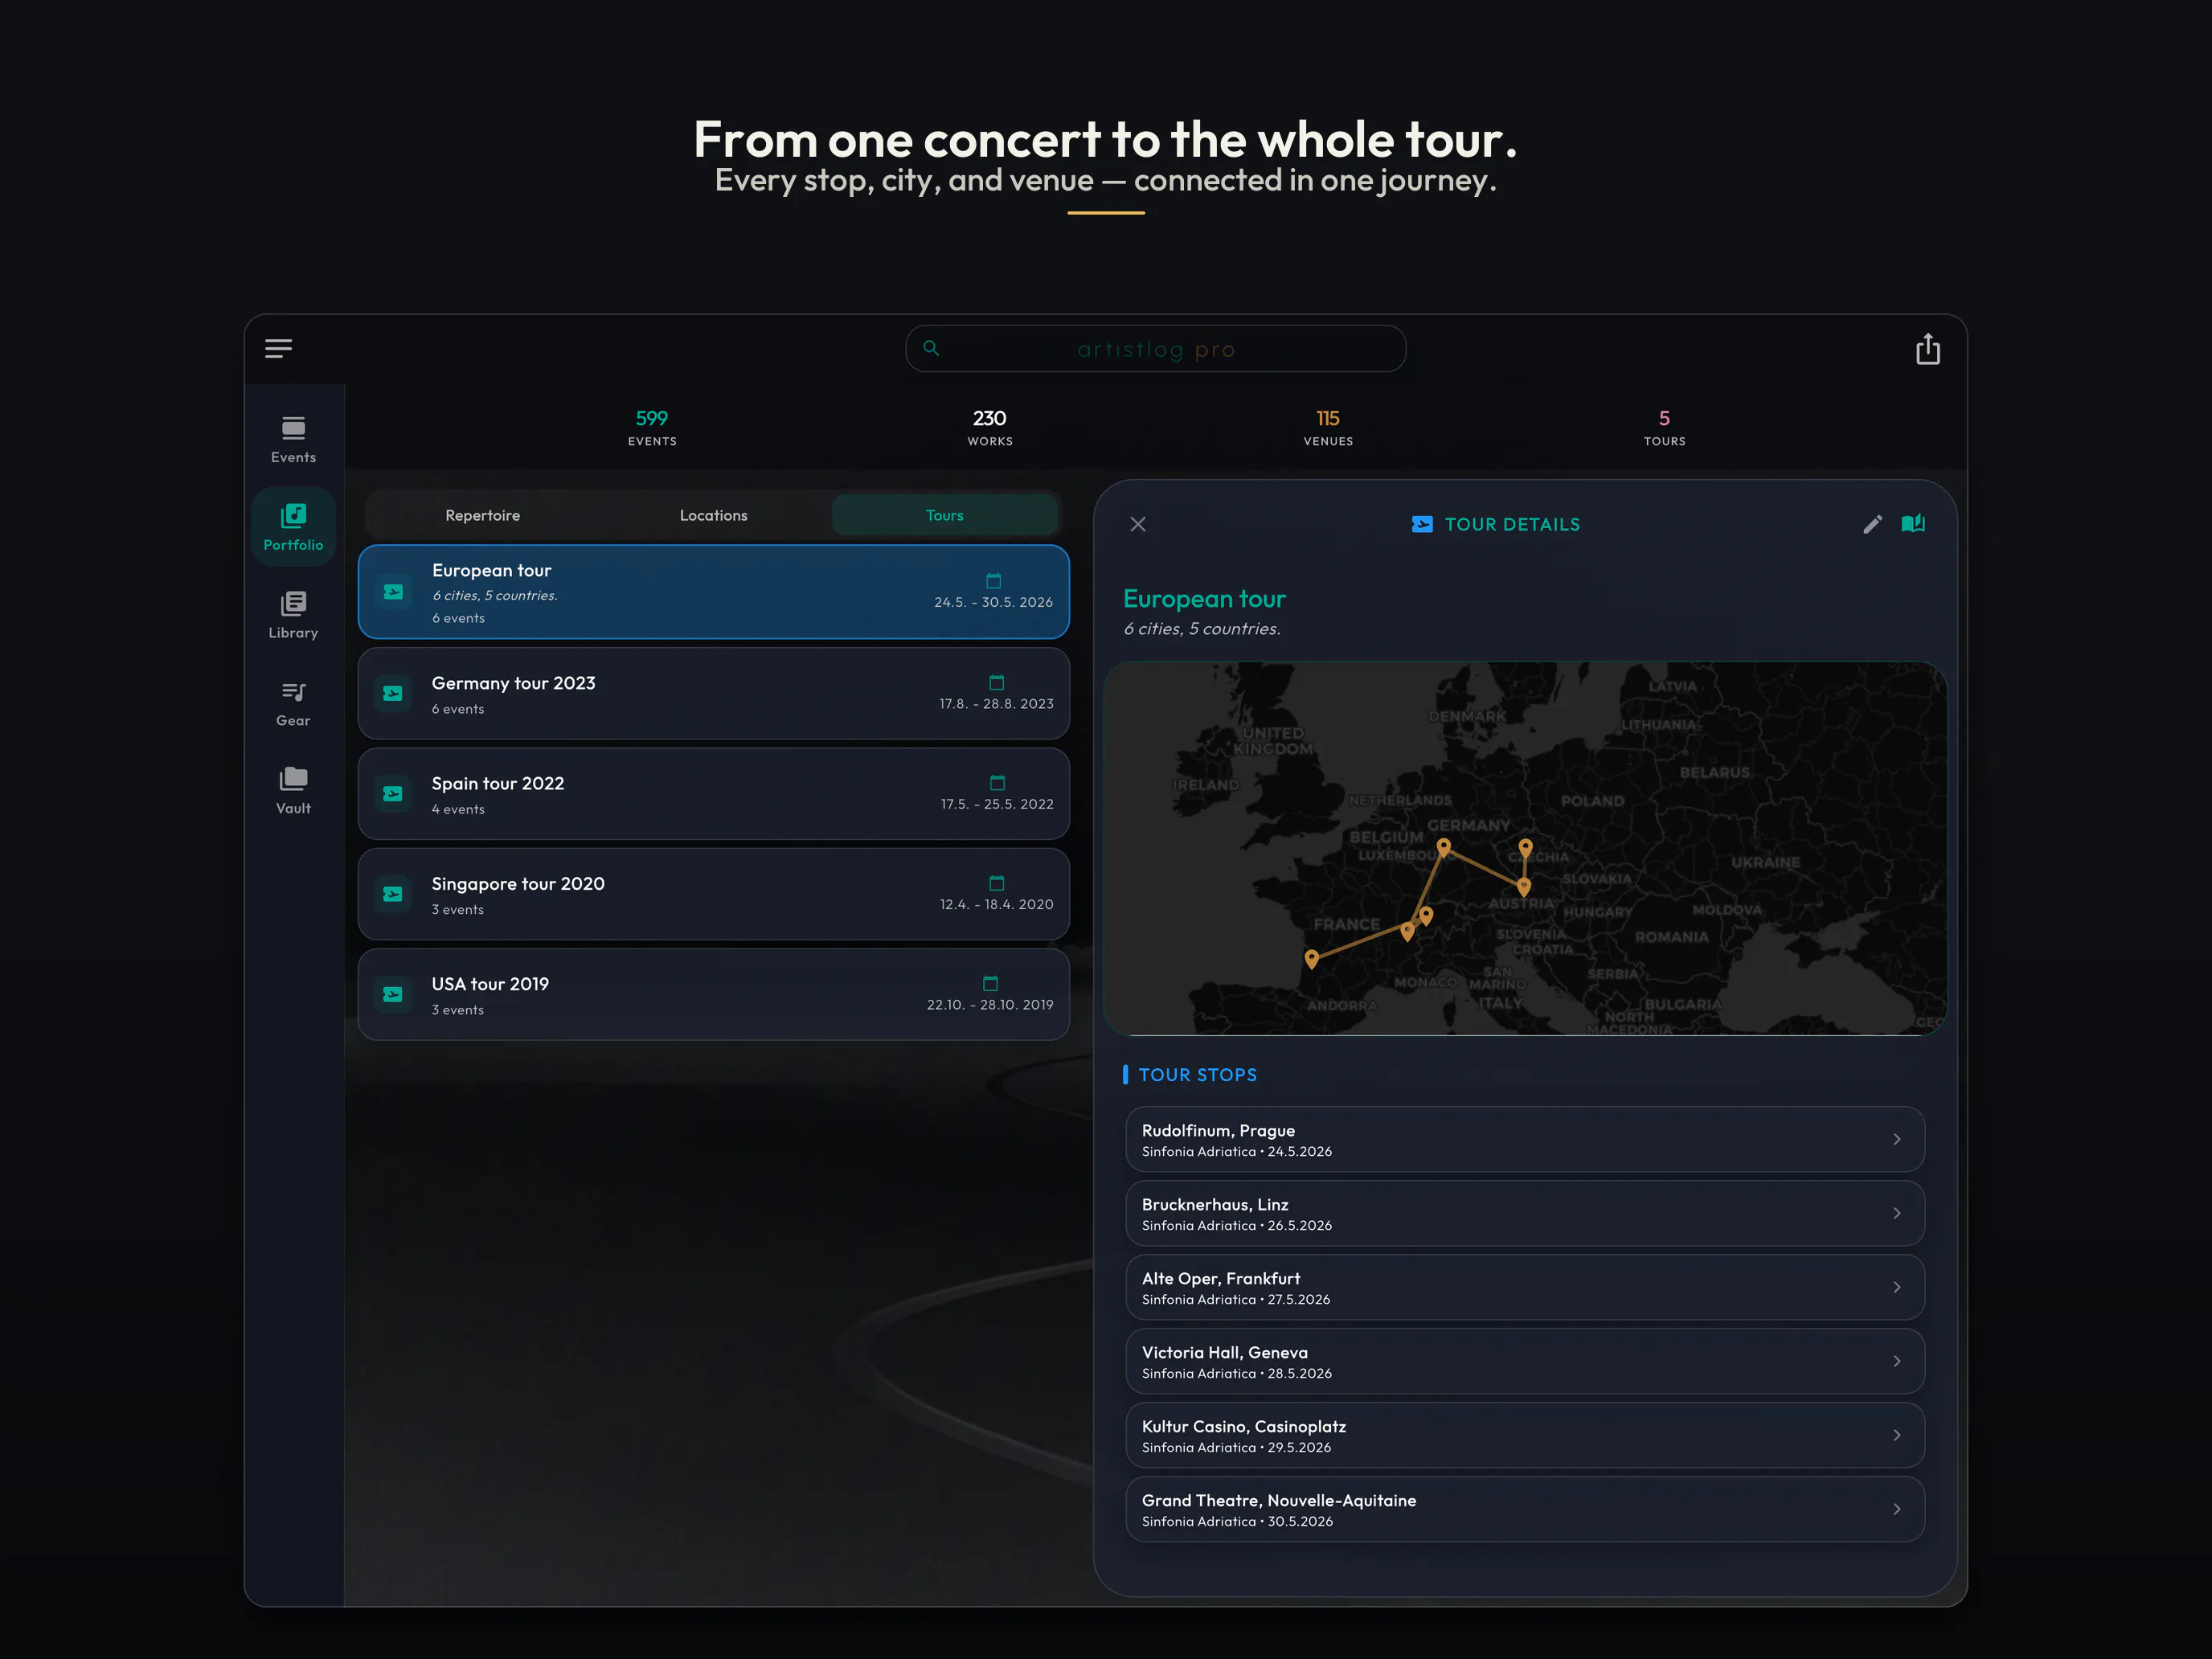Click the "Rudolfinum, Prague" stop title
2212x1659 pixels.
point(1218,1130)
